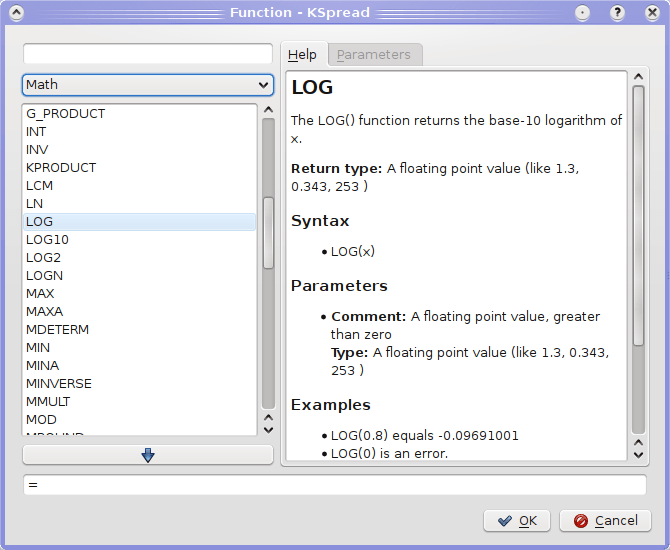
Task: Click function list scrollbar up arrow at top
Action: [268, 110]
